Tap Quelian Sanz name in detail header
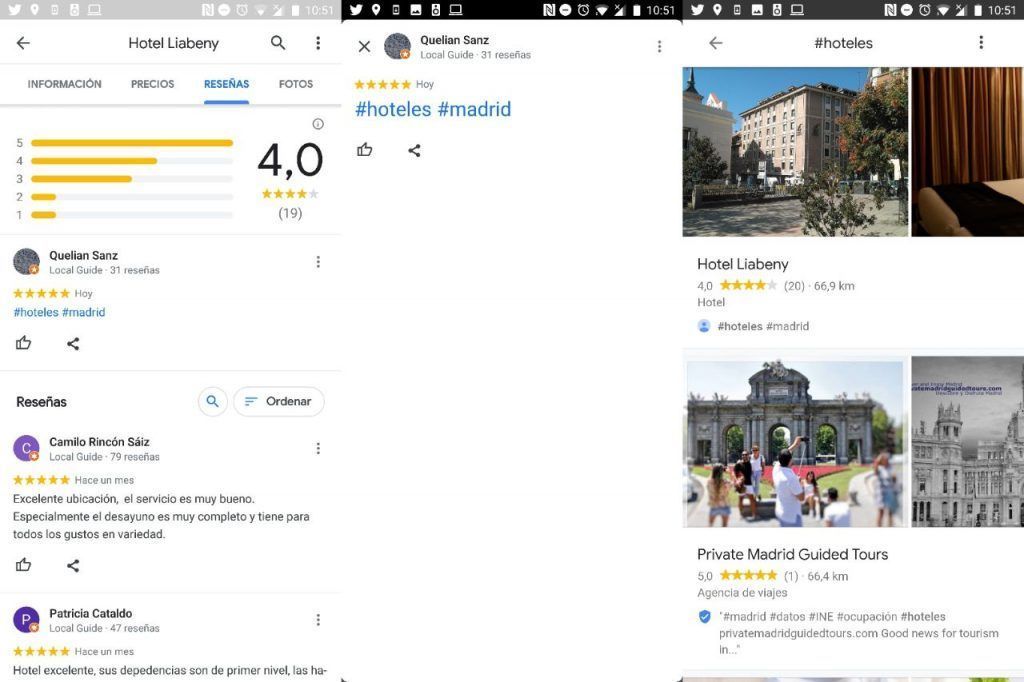 [455, 40]
